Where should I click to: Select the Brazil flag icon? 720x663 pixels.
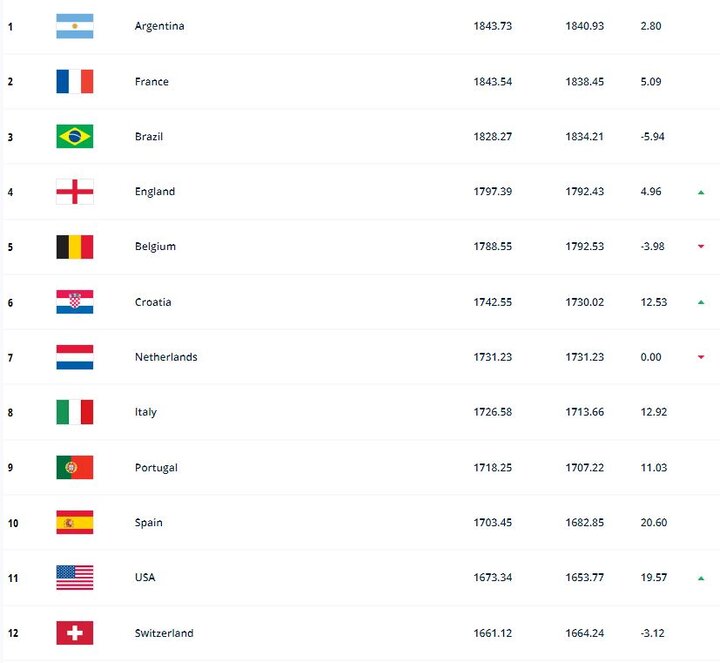pos(75,136)
